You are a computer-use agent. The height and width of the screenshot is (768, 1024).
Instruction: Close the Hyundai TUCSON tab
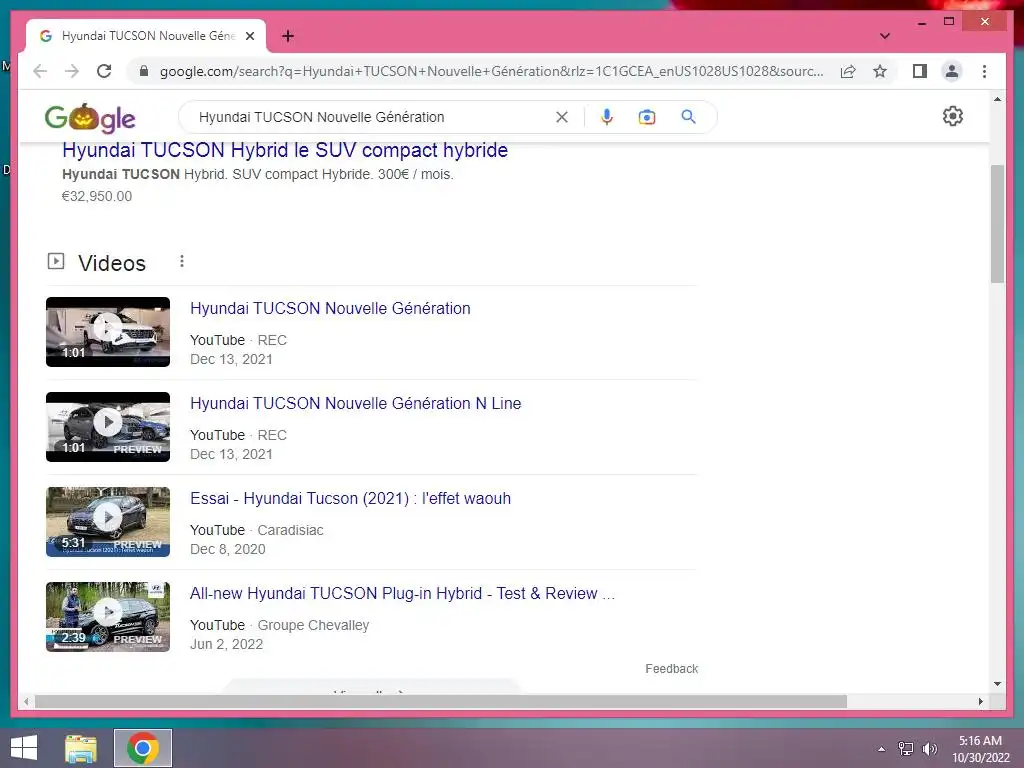(249, 36)
